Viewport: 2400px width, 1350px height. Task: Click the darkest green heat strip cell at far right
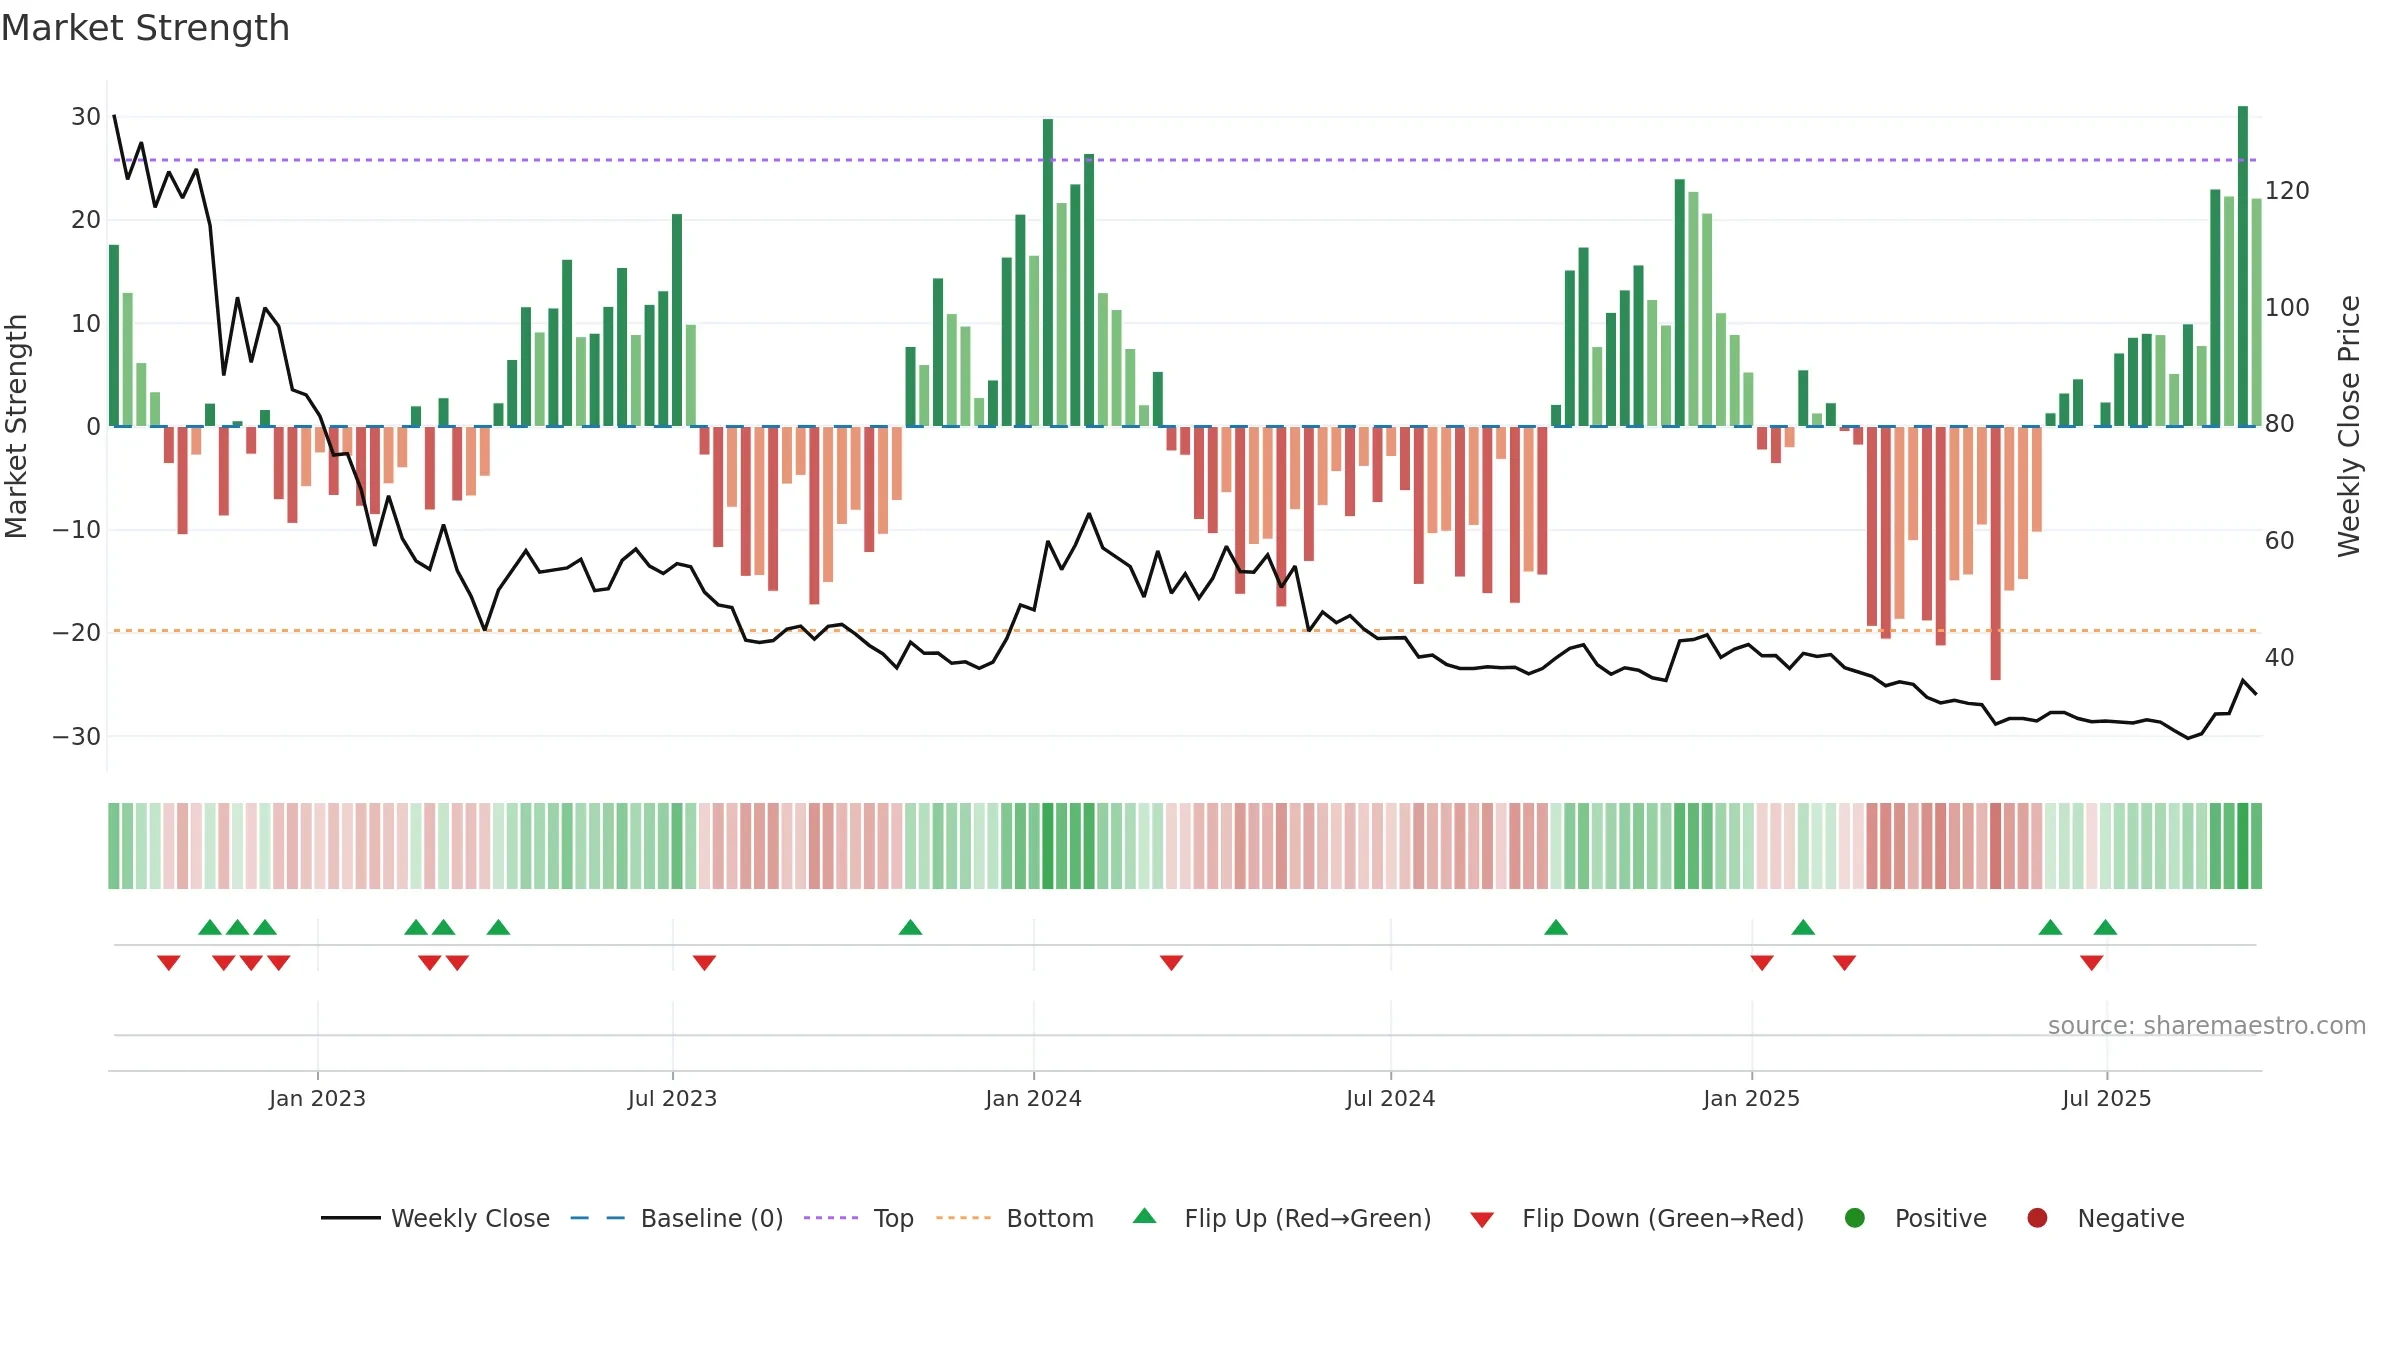[2243, 846]
